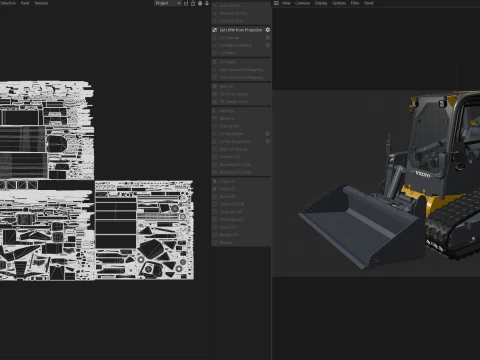Click third icon right of Project dropdown
Image resolution: width=480 pixels, height=360 pixels.
coord(200,3)
